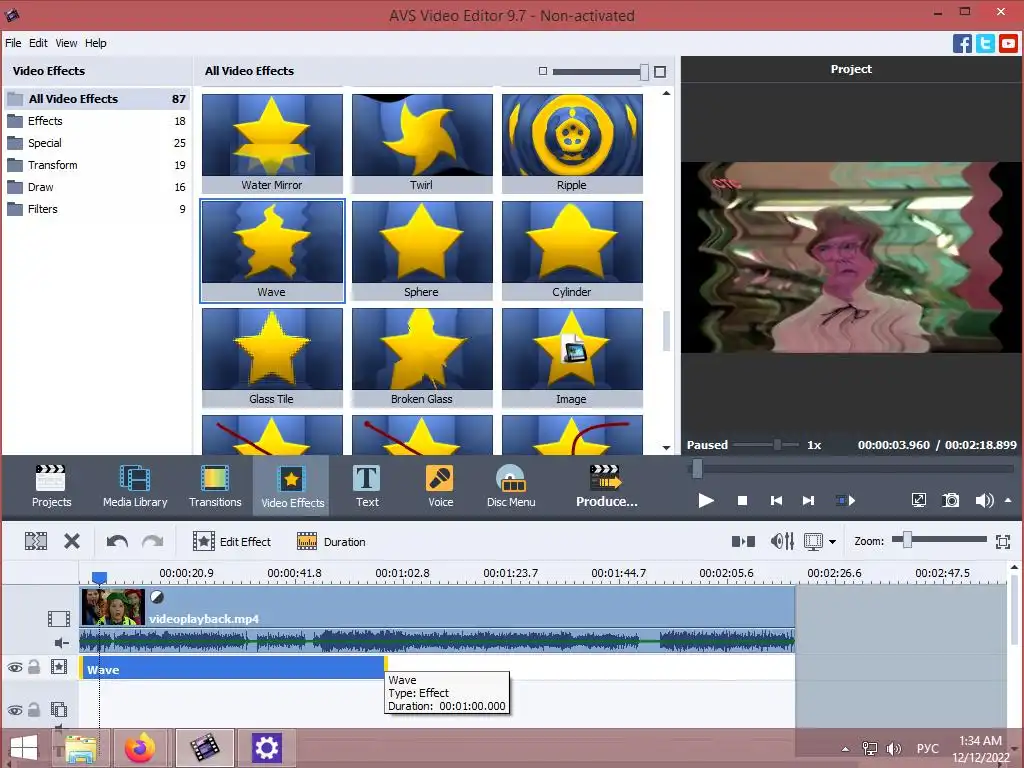Go to next scene
1024x768 pixels.
846,501
